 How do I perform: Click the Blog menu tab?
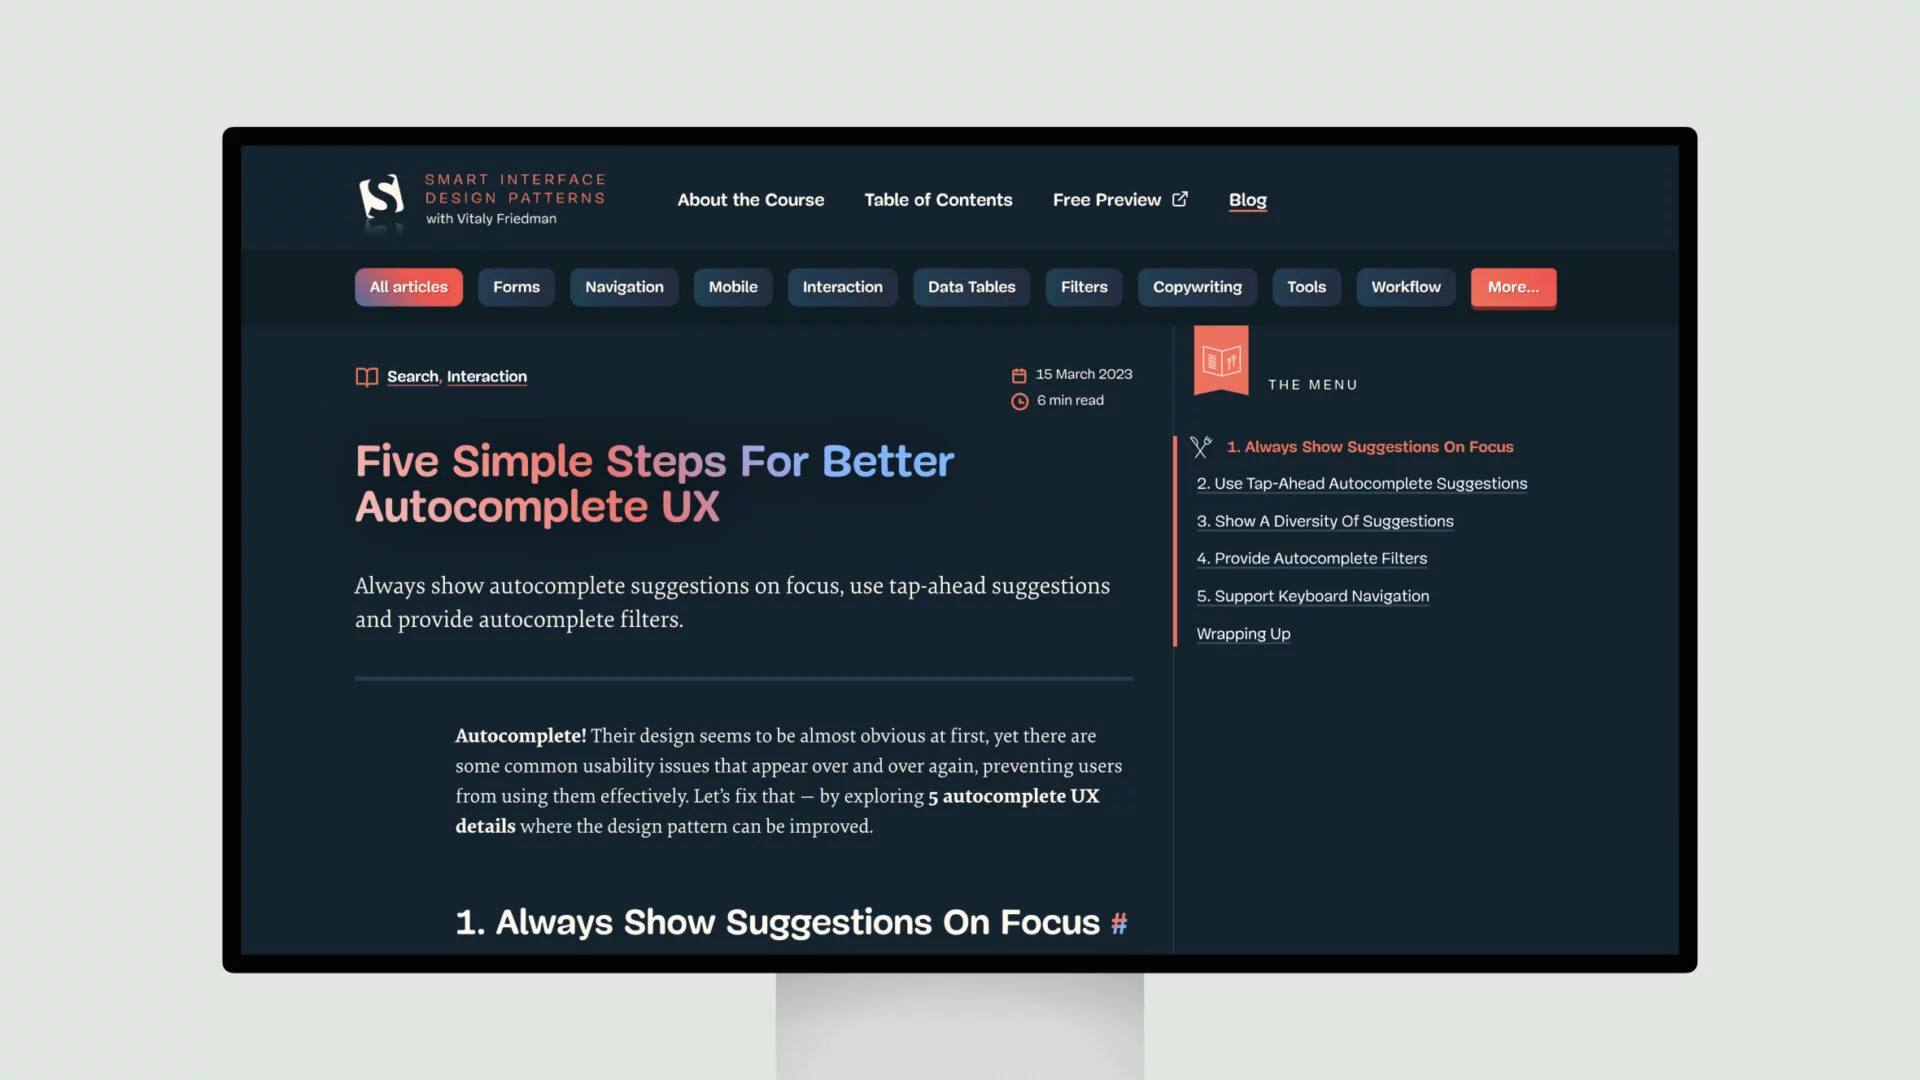(x=1246, y=199)
